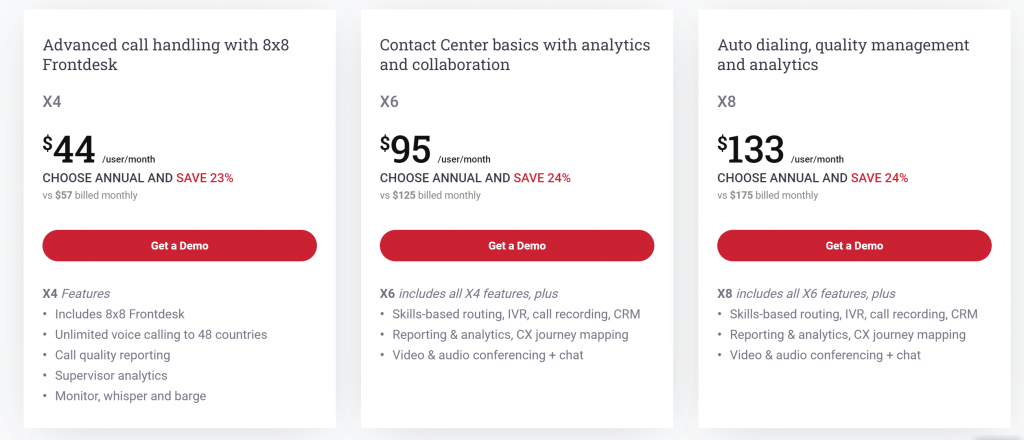Screen dimensions: 1024x440
Task: Select the $95 per user price
Action: pos(407,150)
